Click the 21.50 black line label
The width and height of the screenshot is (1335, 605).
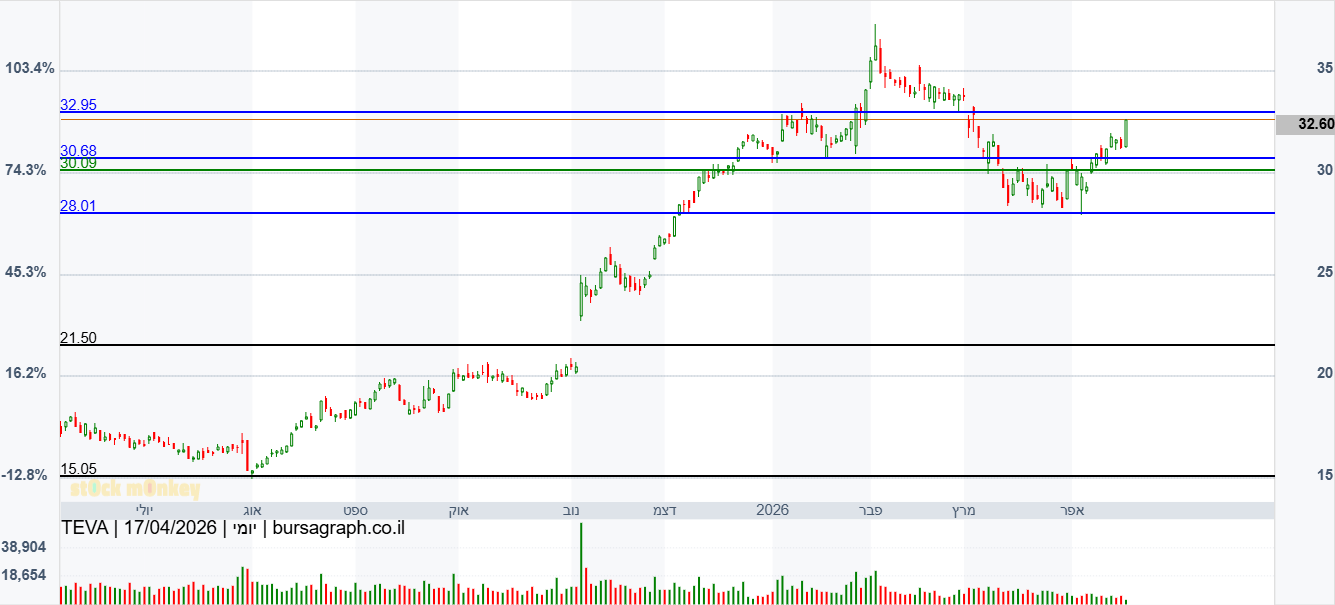[x=78, y=338]
